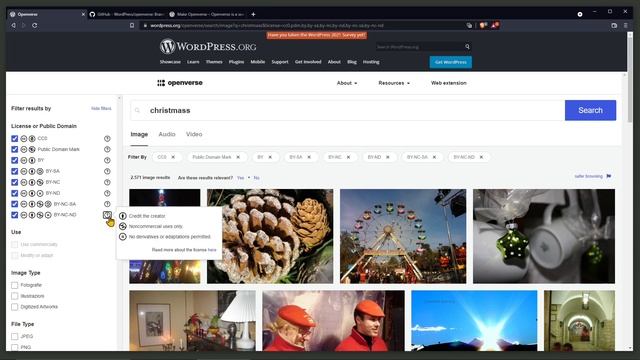
Task: Click the Get WordPress button
Action: click(451, 62)
